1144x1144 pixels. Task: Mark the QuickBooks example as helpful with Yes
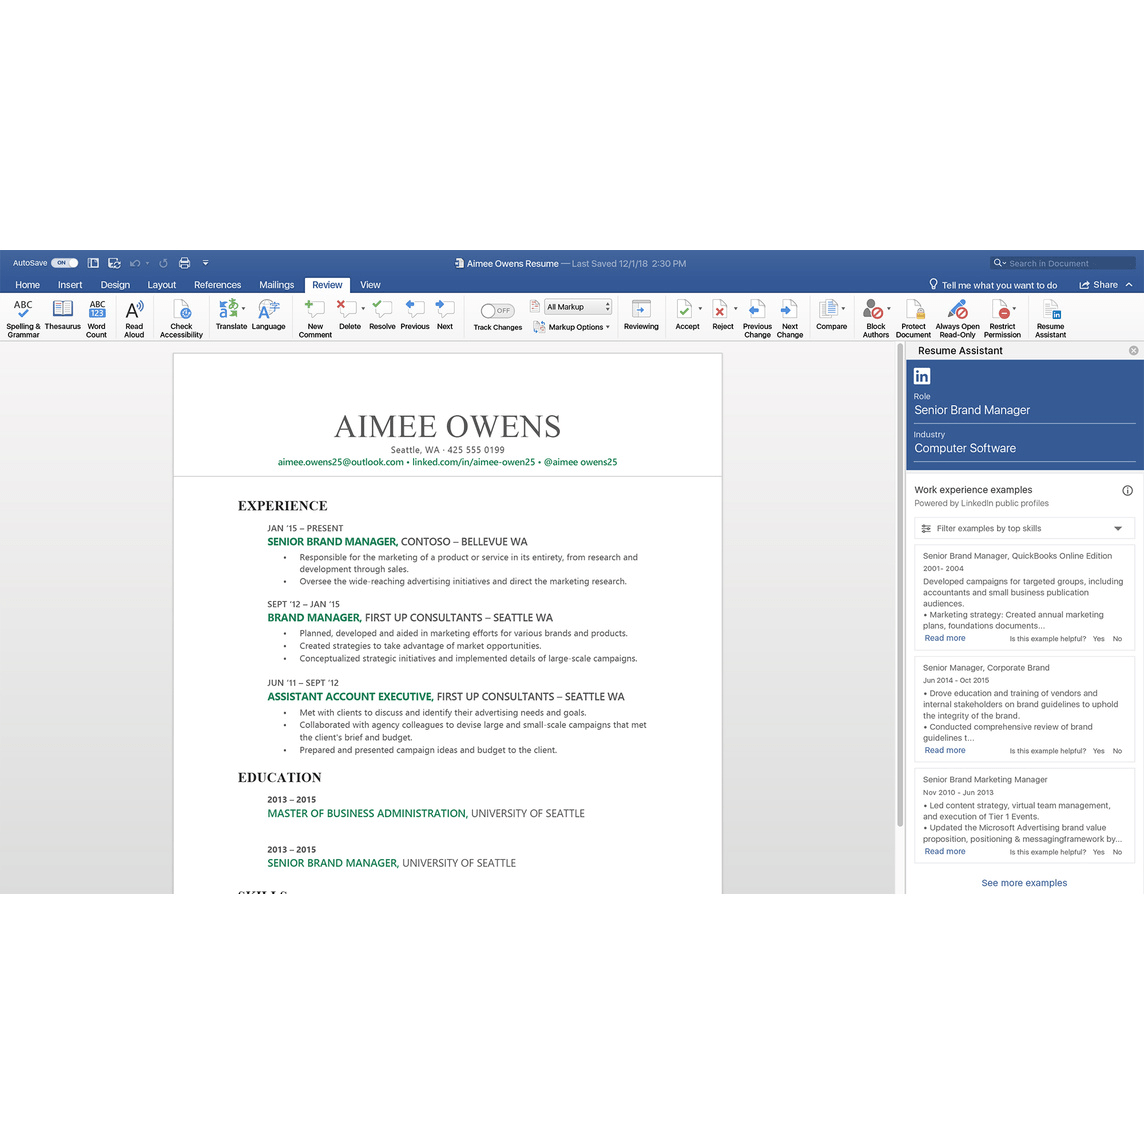[x=1098, y=638]
